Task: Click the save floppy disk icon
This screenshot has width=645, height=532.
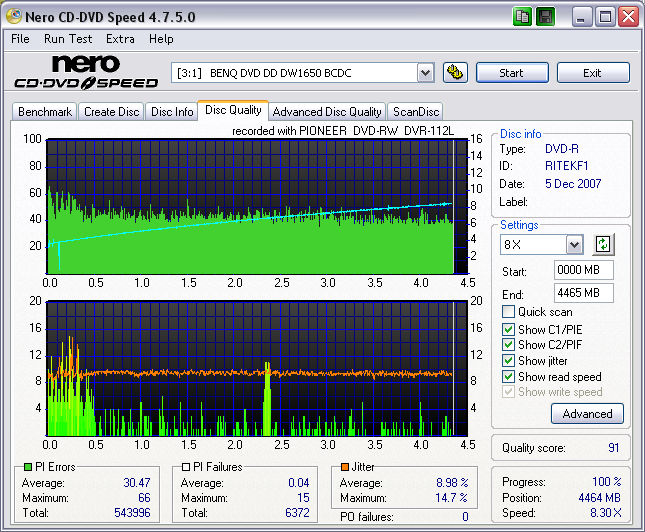Action: pos(545,17)
